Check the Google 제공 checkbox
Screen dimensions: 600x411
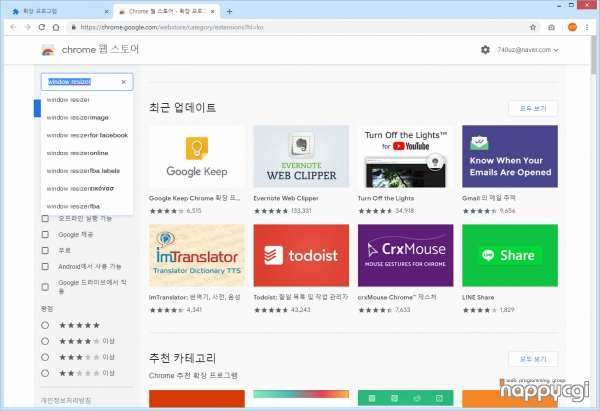click(x=45, y=234)
